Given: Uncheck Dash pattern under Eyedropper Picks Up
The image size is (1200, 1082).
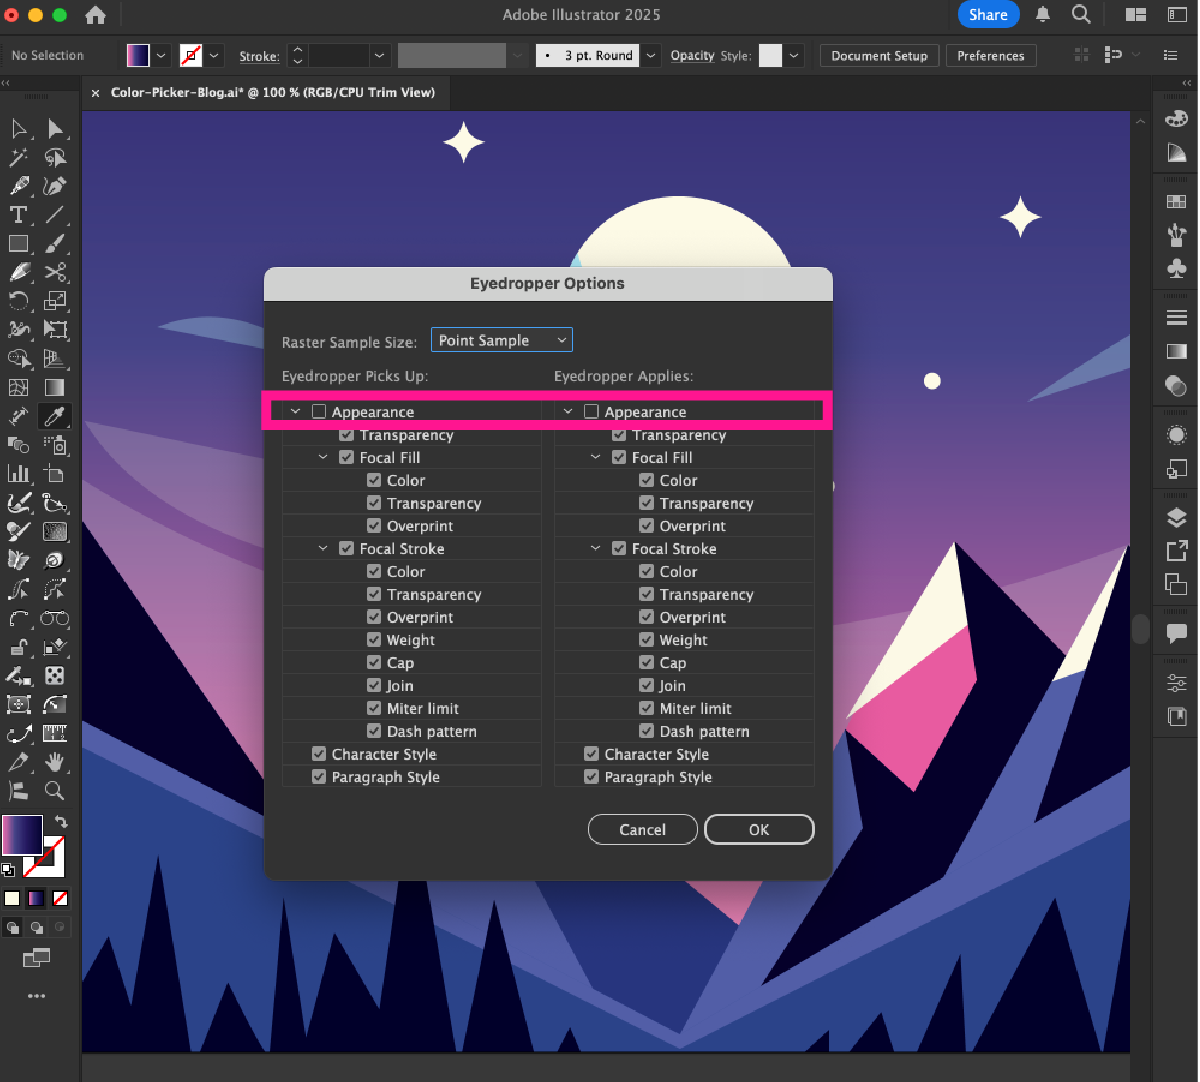Looking at the screenshot, I should pos(374,731).
